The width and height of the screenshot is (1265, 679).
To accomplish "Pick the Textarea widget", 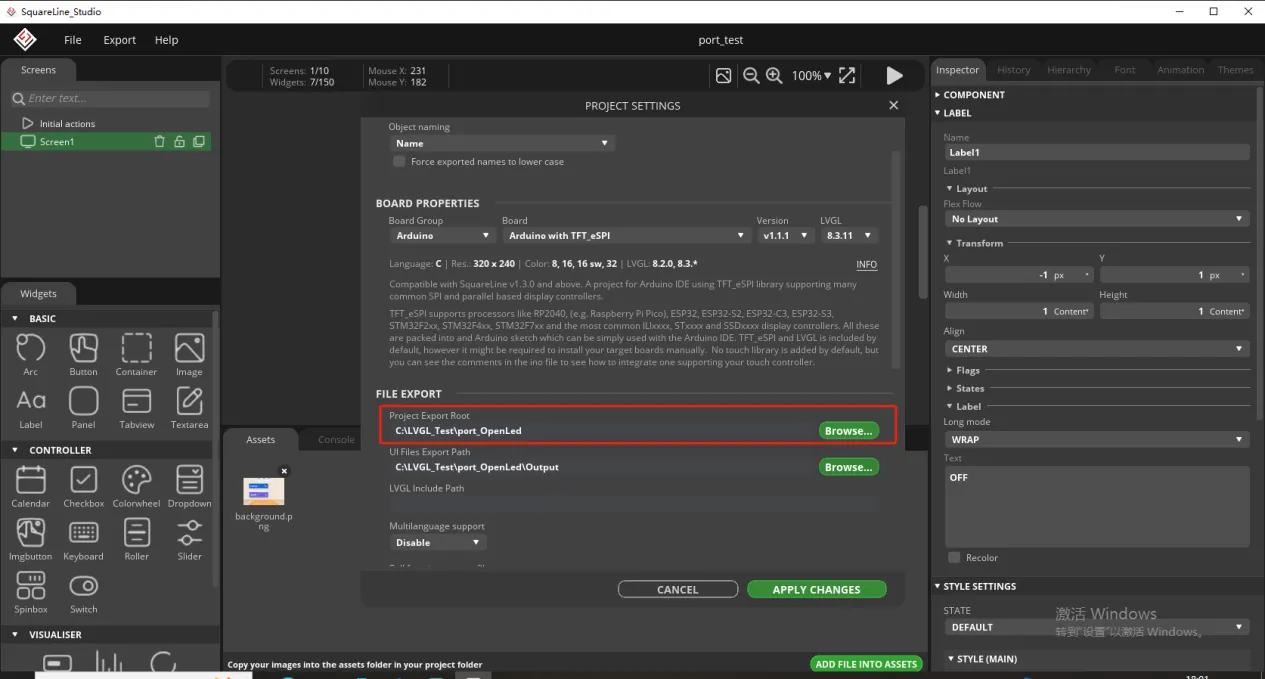I will [189, 401].
